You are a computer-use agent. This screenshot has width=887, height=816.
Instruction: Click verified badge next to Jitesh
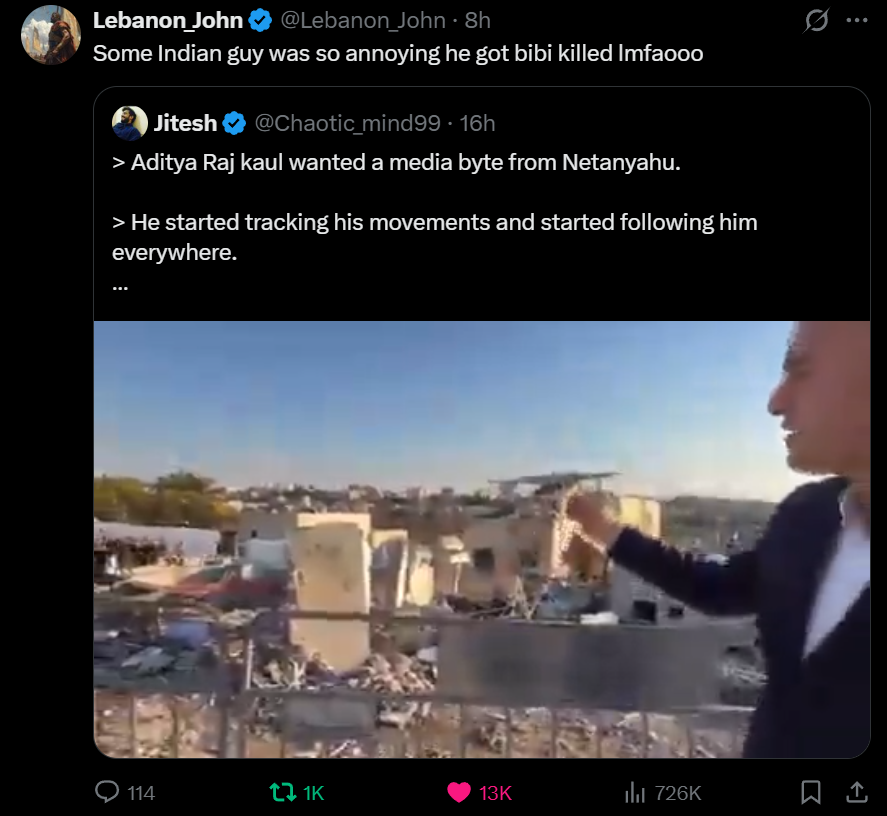point(235,123)
